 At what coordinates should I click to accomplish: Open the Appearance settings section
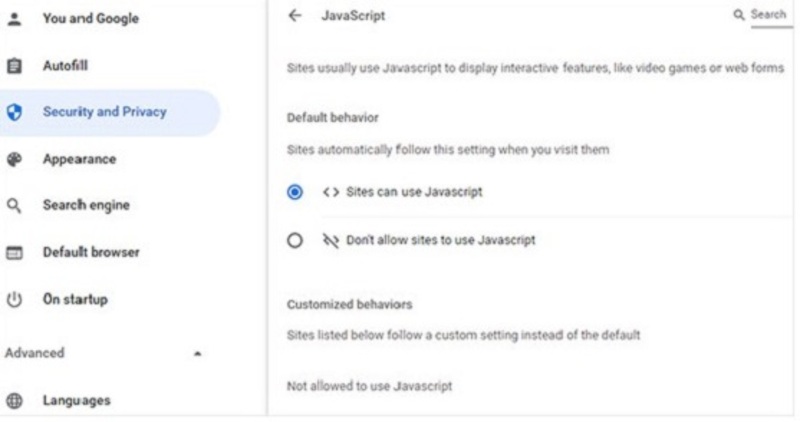click(x=79, y=159)
